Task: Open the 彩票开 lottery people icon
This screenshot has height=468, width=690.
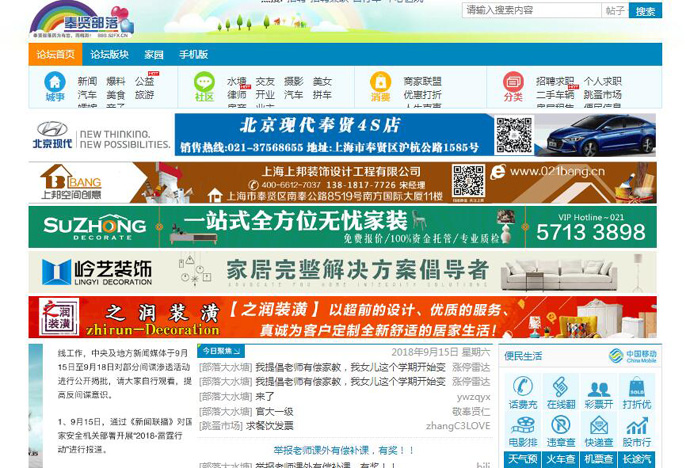Action: pyautogui.click(x=598, y=392)
